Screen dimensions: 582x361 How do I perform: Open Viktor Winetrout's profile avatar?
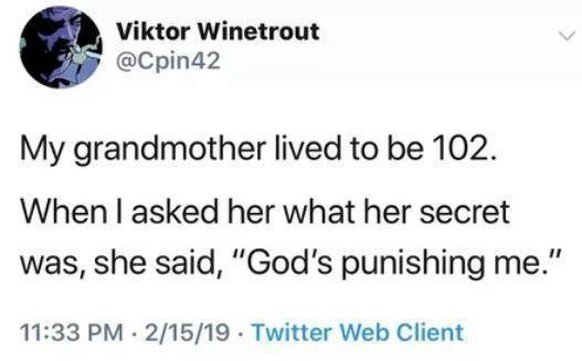click(61, 47)
